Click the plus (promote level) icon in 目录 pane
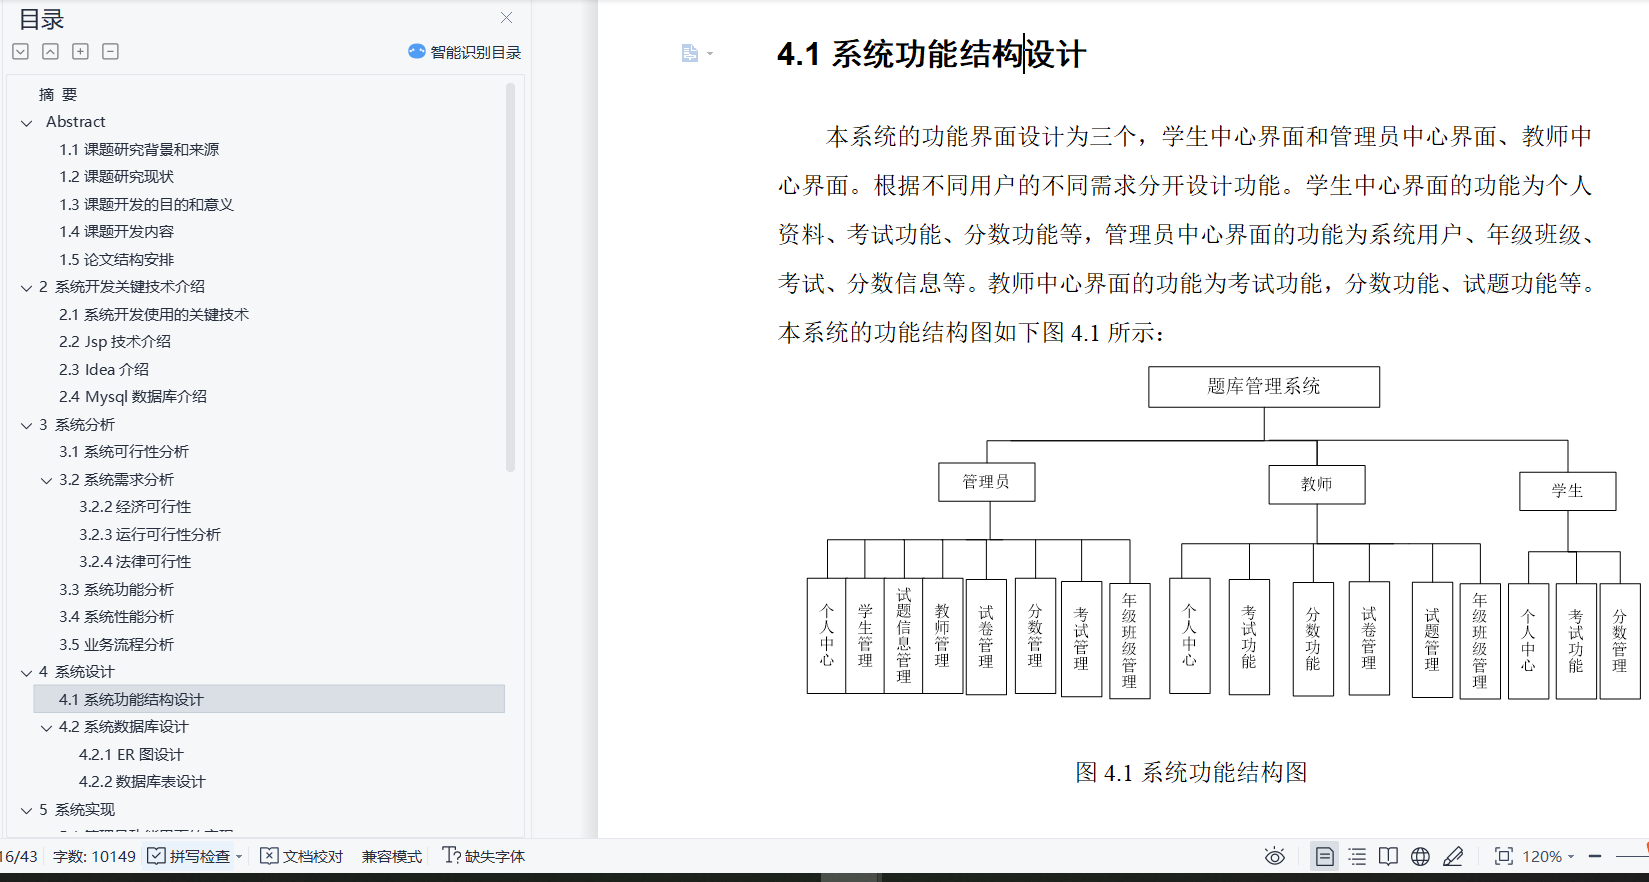 point(81,51)
